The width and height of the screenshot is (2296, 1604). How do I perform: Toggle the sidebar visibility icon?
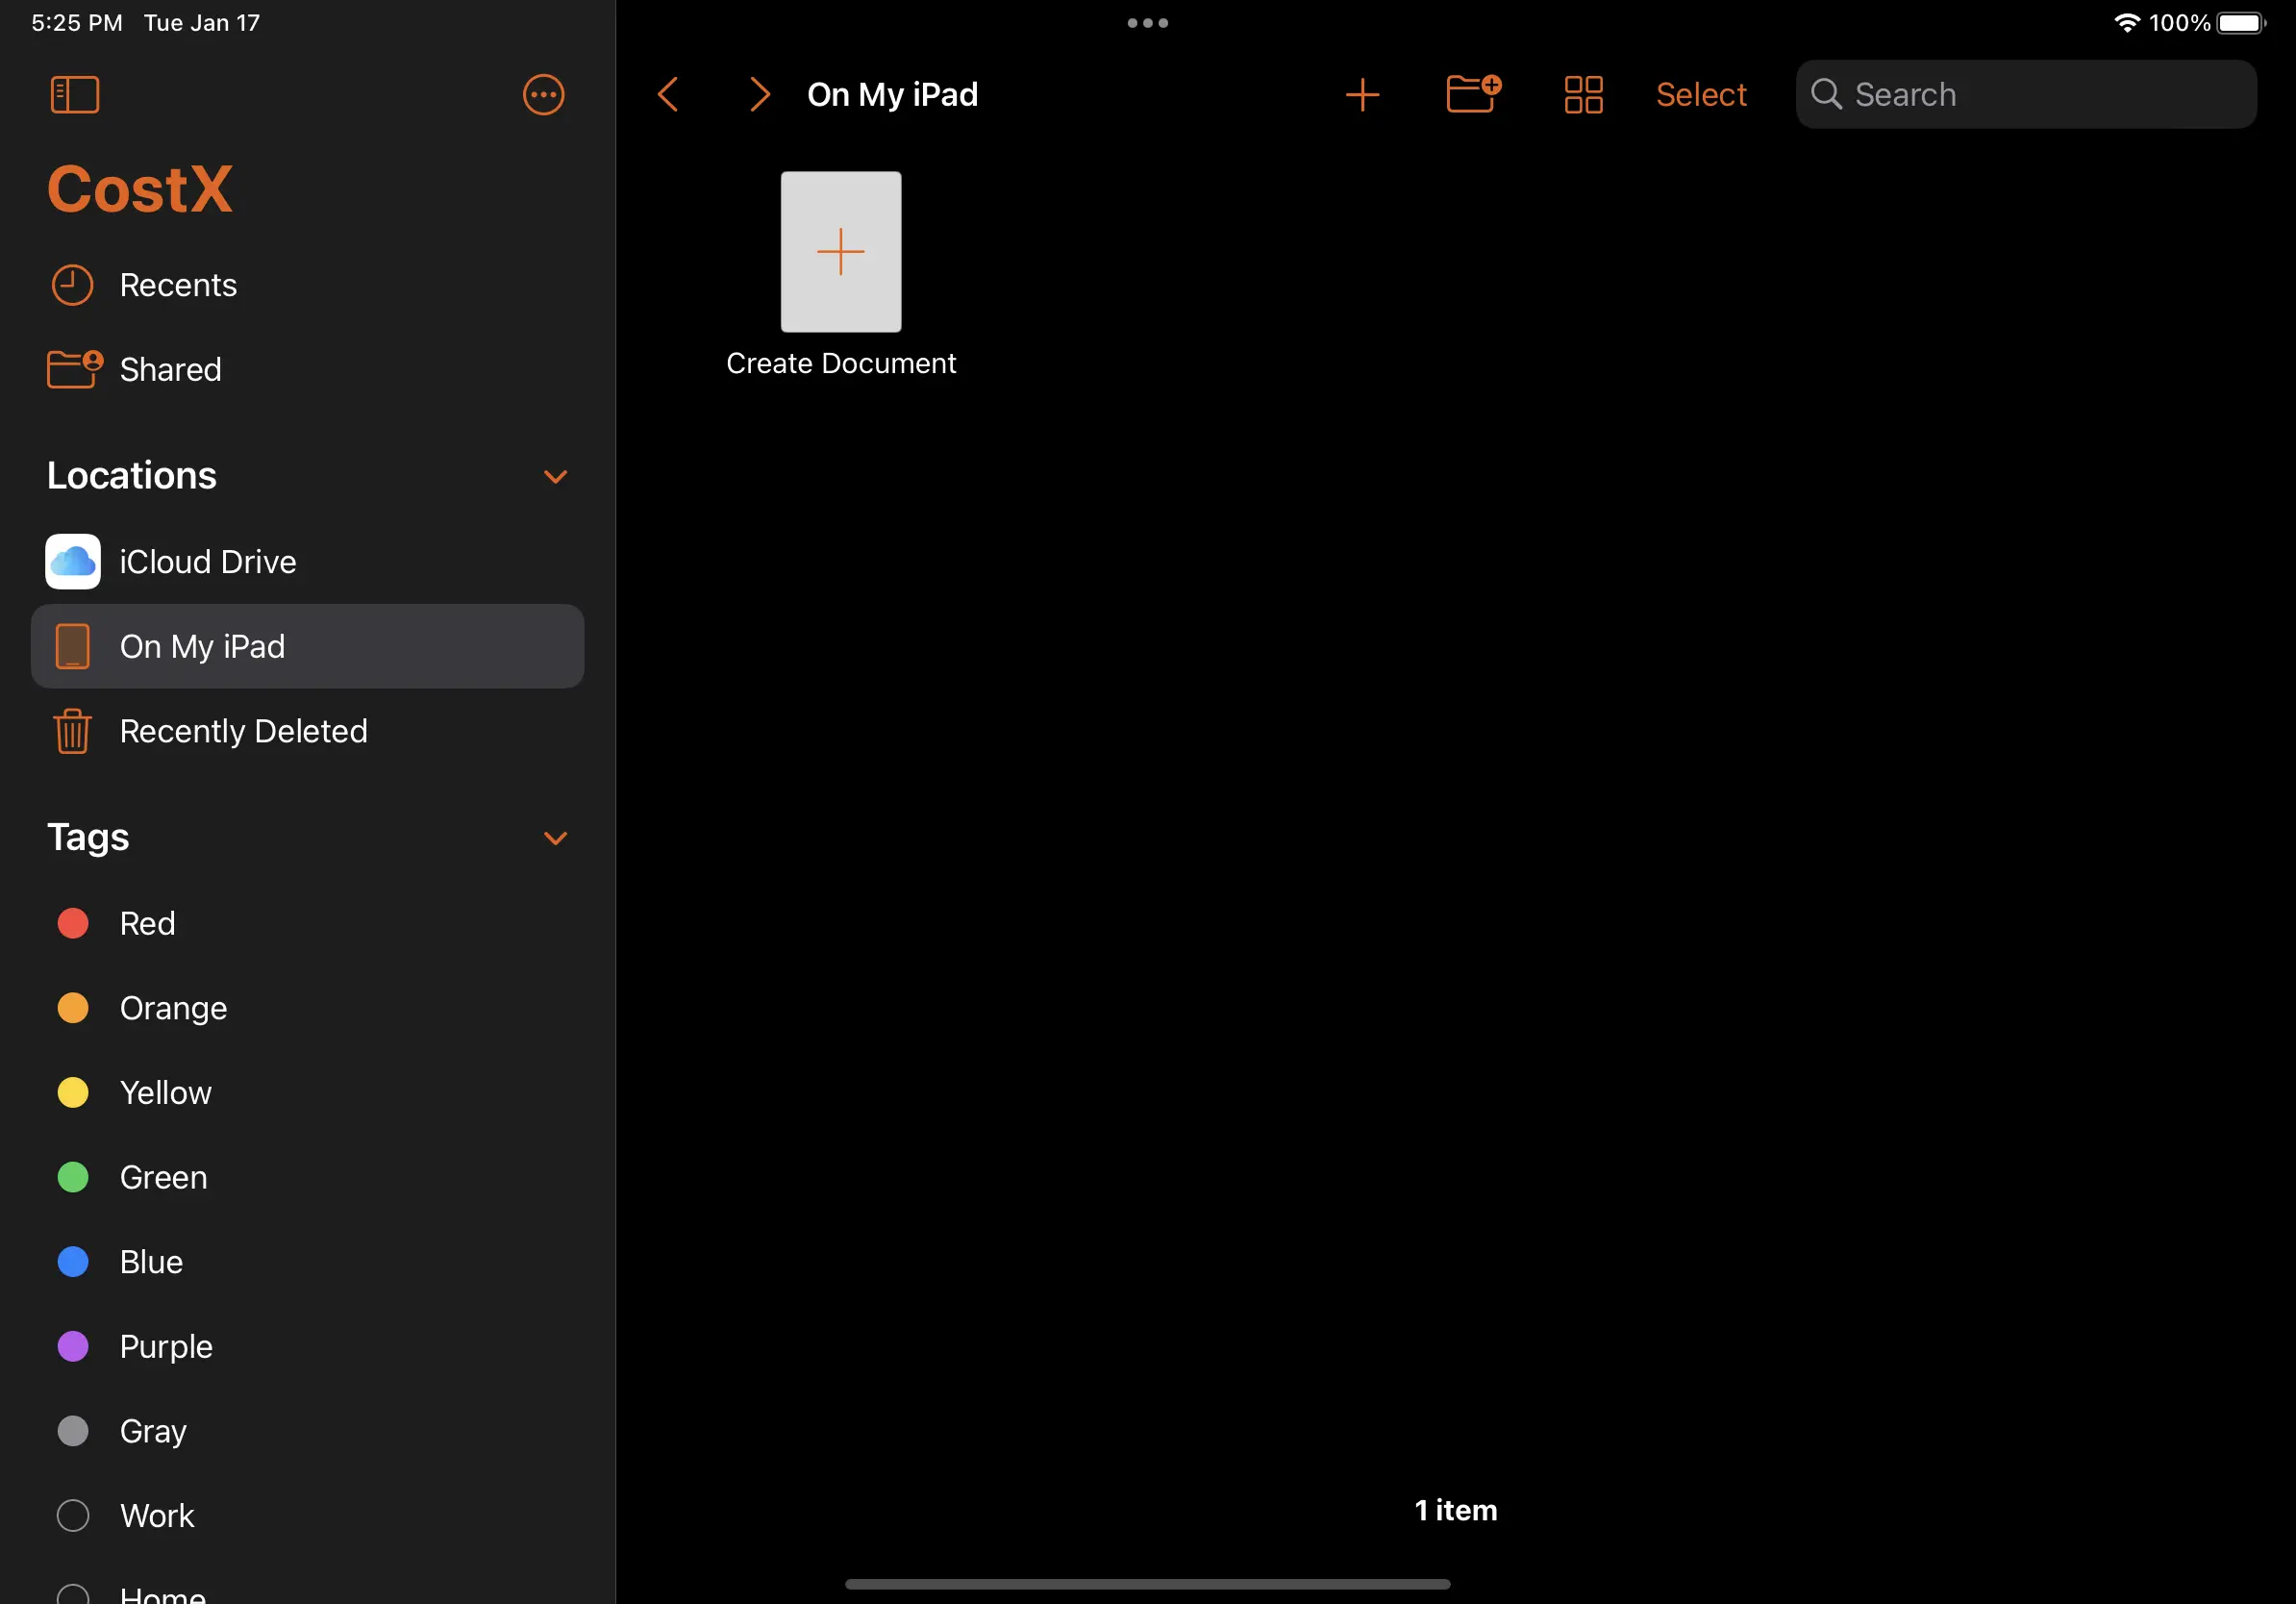pyautogui.click(x=75, y=94)
